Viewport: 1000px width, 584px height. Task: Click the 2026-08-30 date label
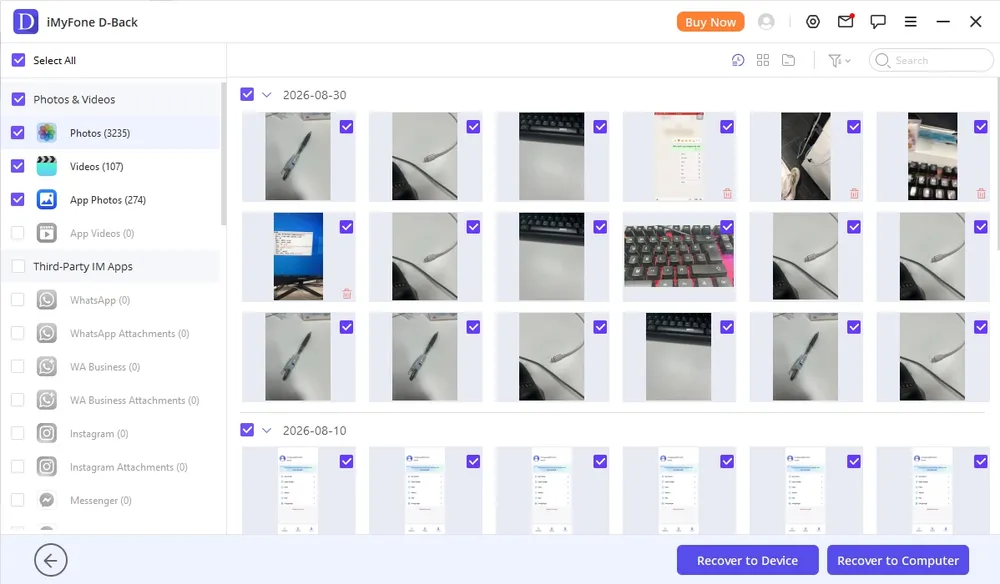tap(314, 95)
